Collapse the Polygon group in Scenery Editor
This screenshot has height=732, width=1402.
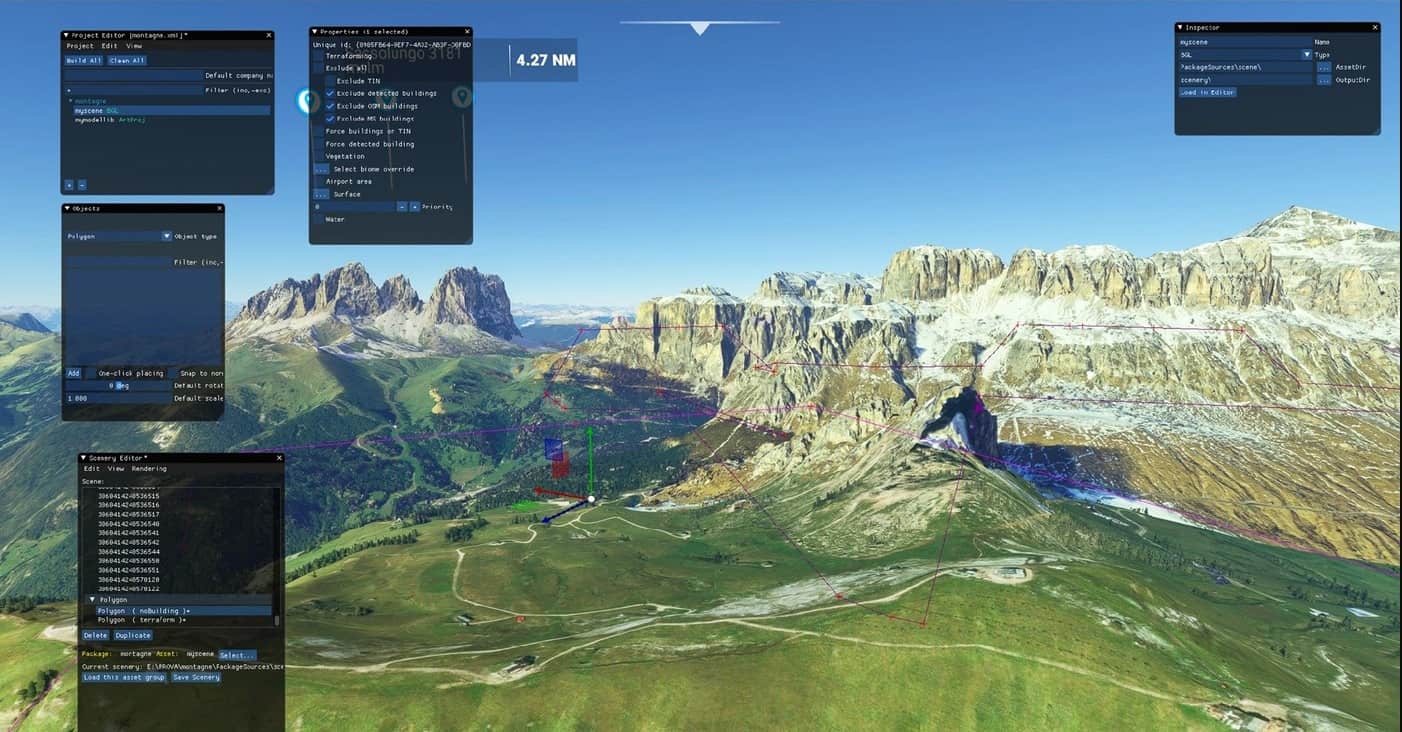92,599
